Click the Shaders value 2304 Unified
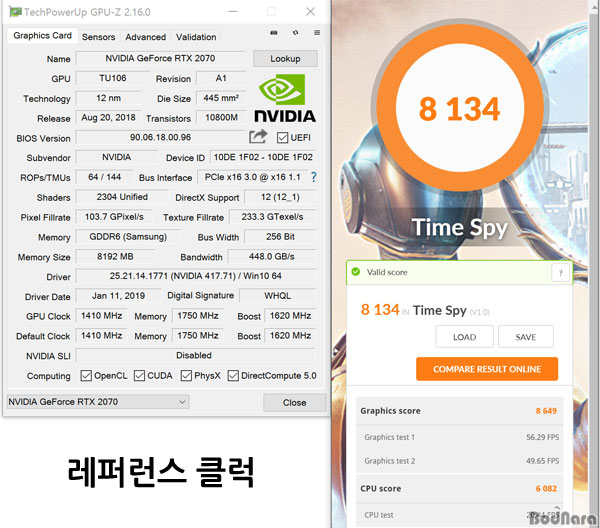This screenshot has width=600, height=528. click(x=122, y=197)
